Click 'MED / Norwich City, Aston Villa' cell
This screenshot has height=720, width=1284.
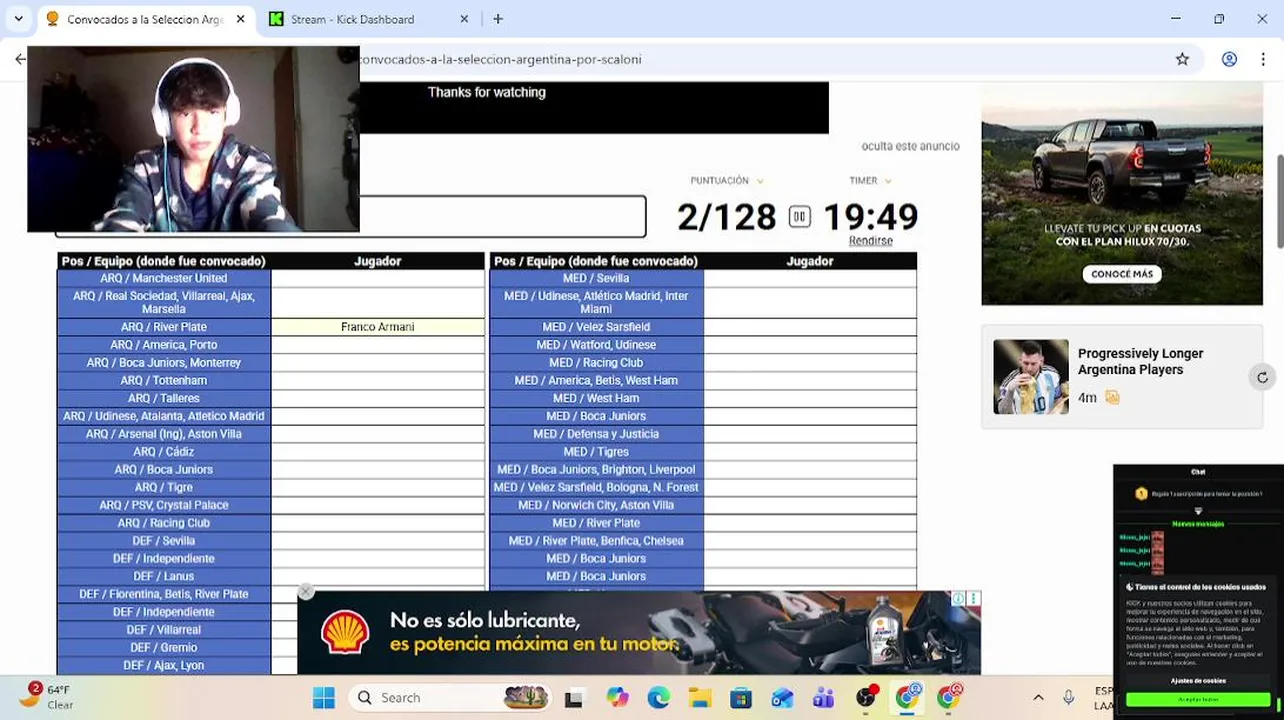pyautogui.click(x=596, y=505)
